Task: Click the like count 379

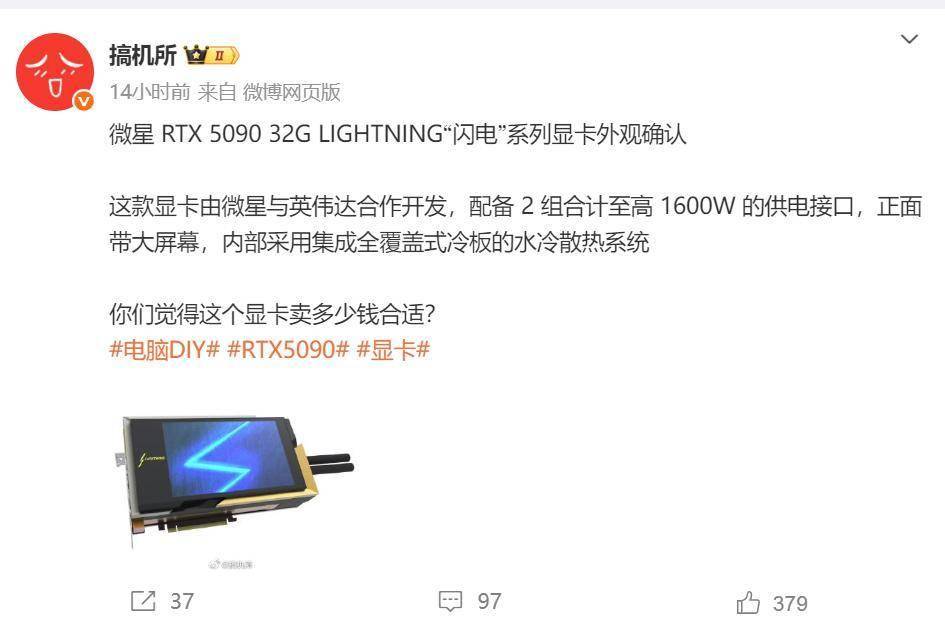Action: pyautogui.click(x=790, y=603)
